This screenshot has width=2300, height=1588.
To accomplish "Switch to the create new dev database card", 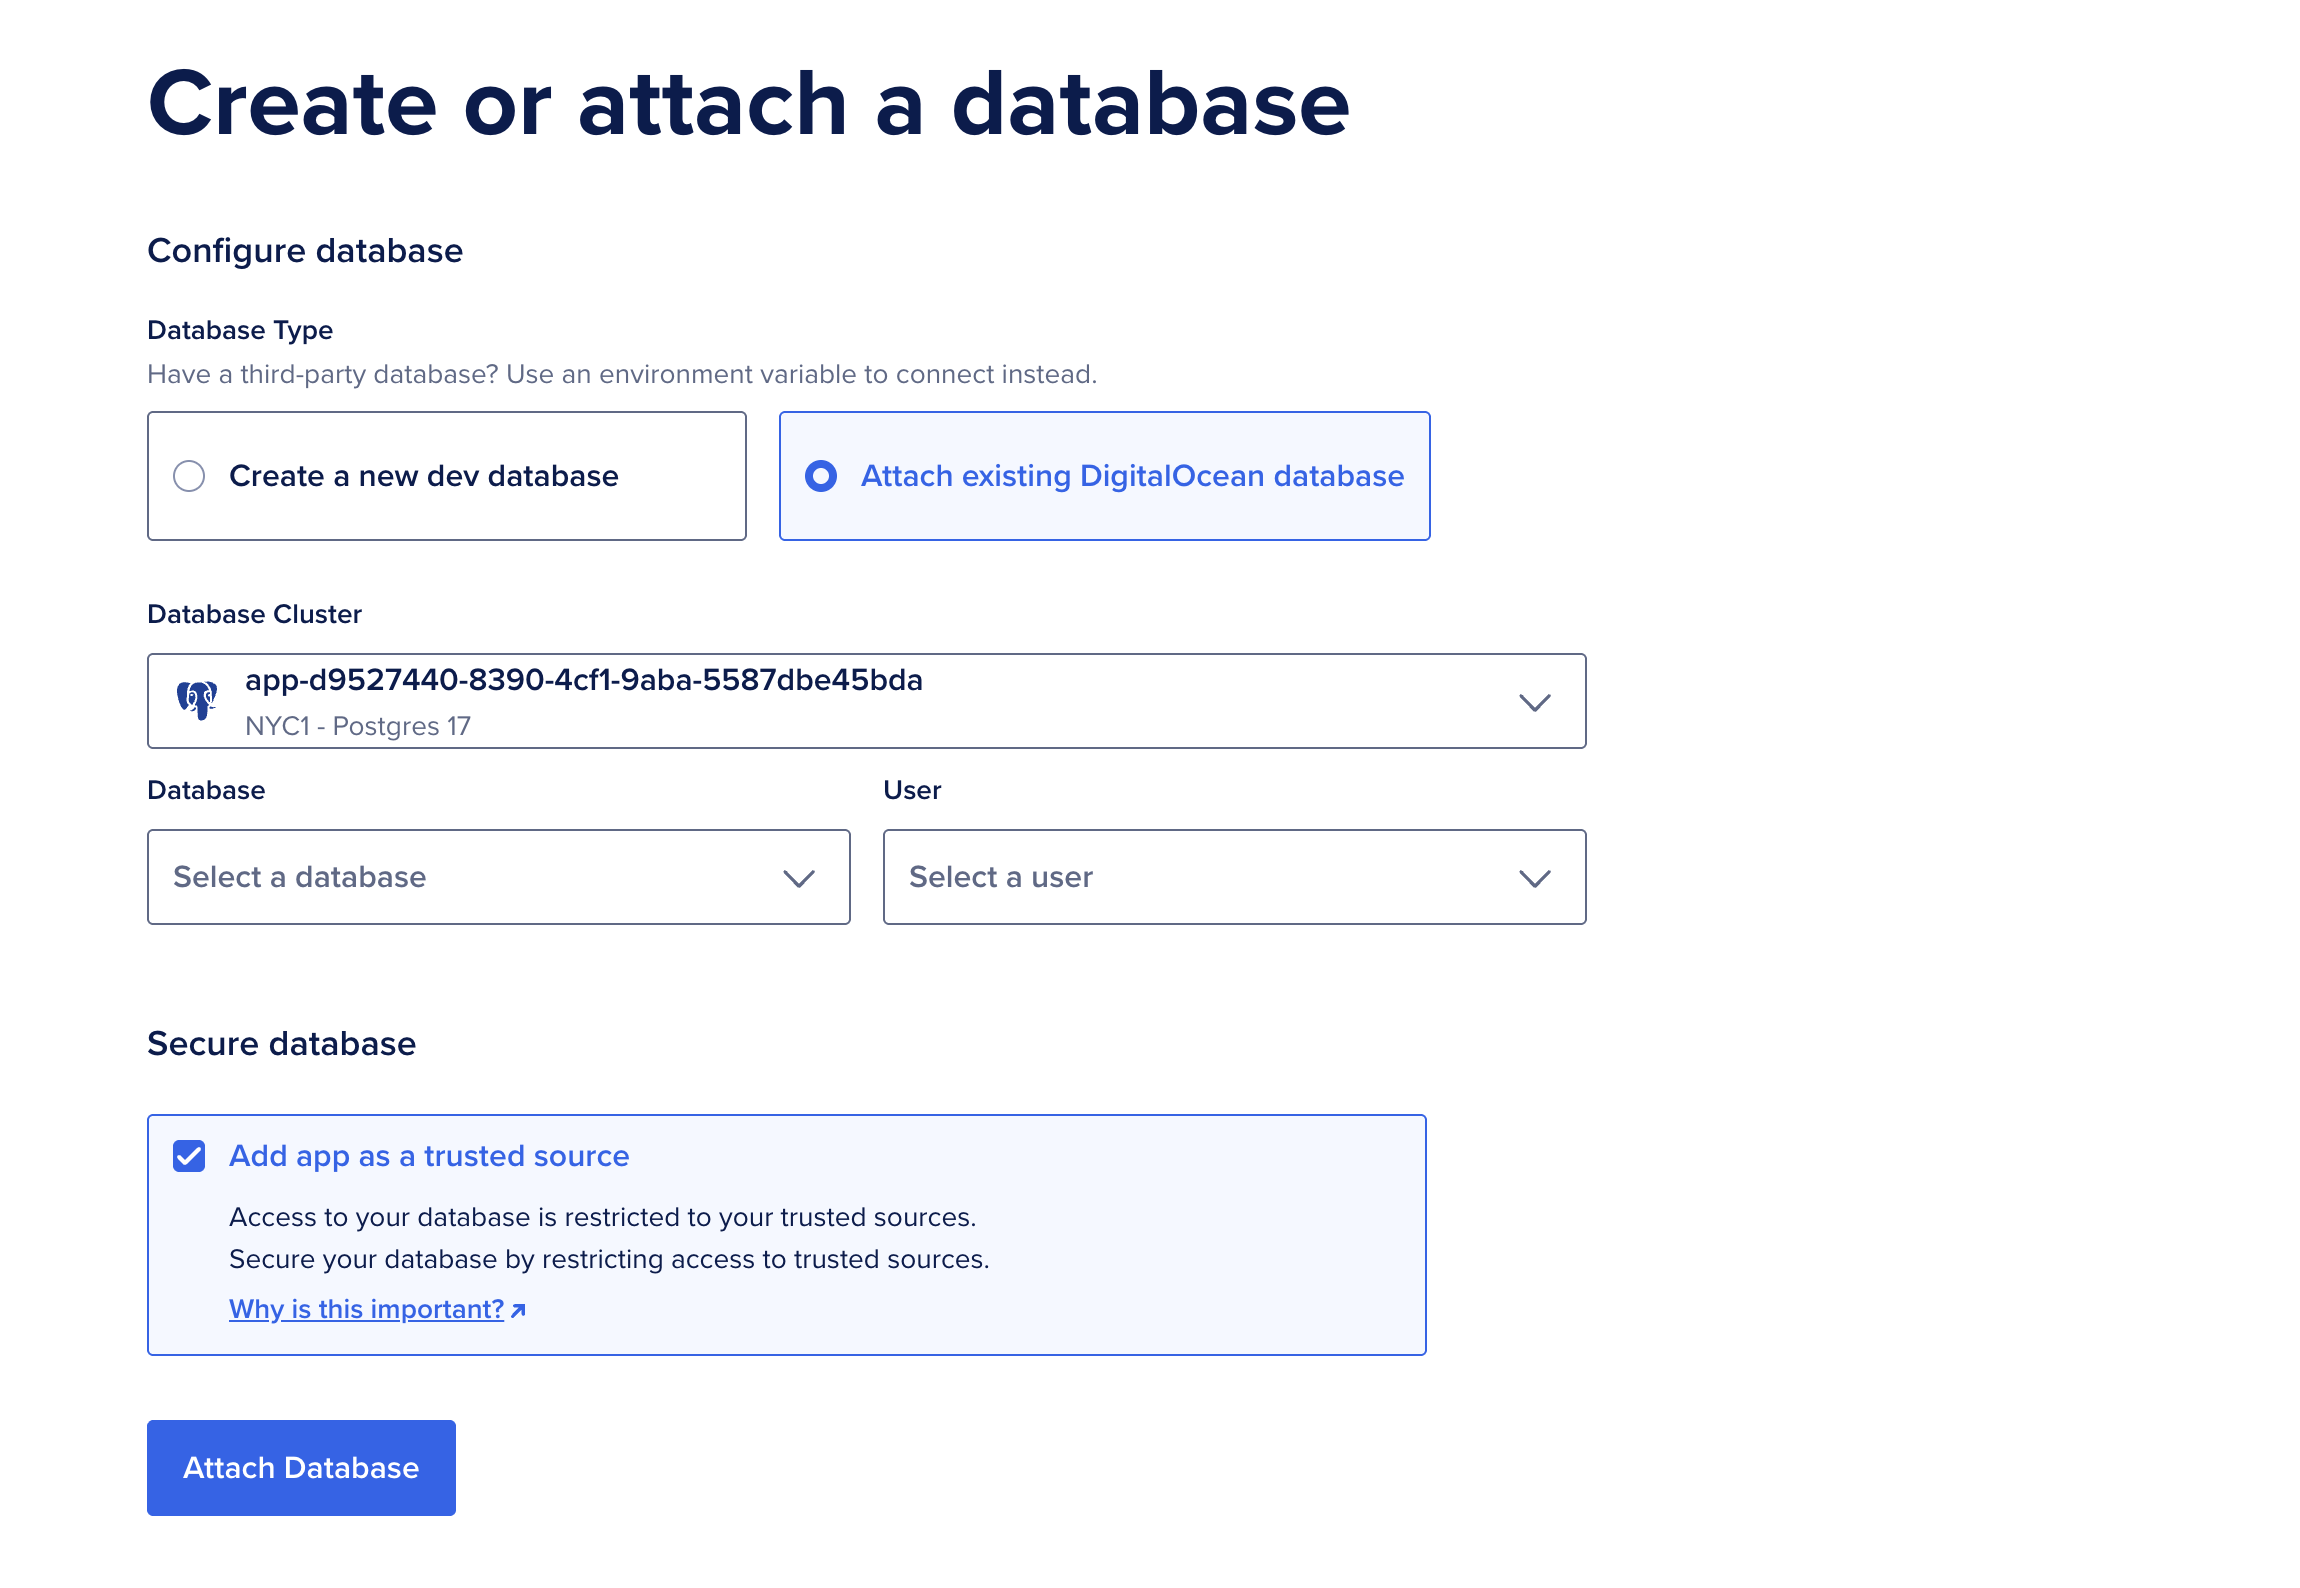I will (446, 477).
